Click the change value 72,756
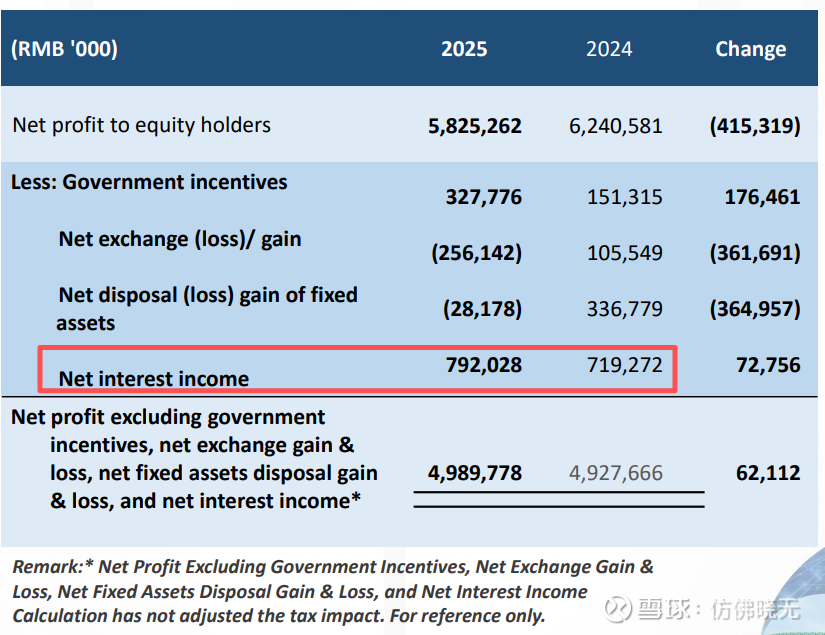 click(x=768, y=365)
